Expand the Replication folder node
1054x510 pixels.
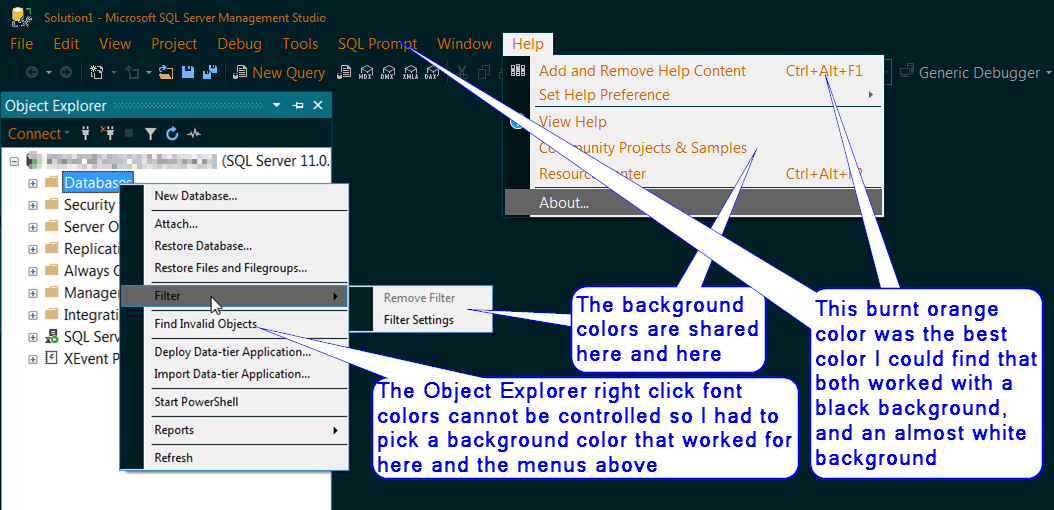tap(32, 249)
